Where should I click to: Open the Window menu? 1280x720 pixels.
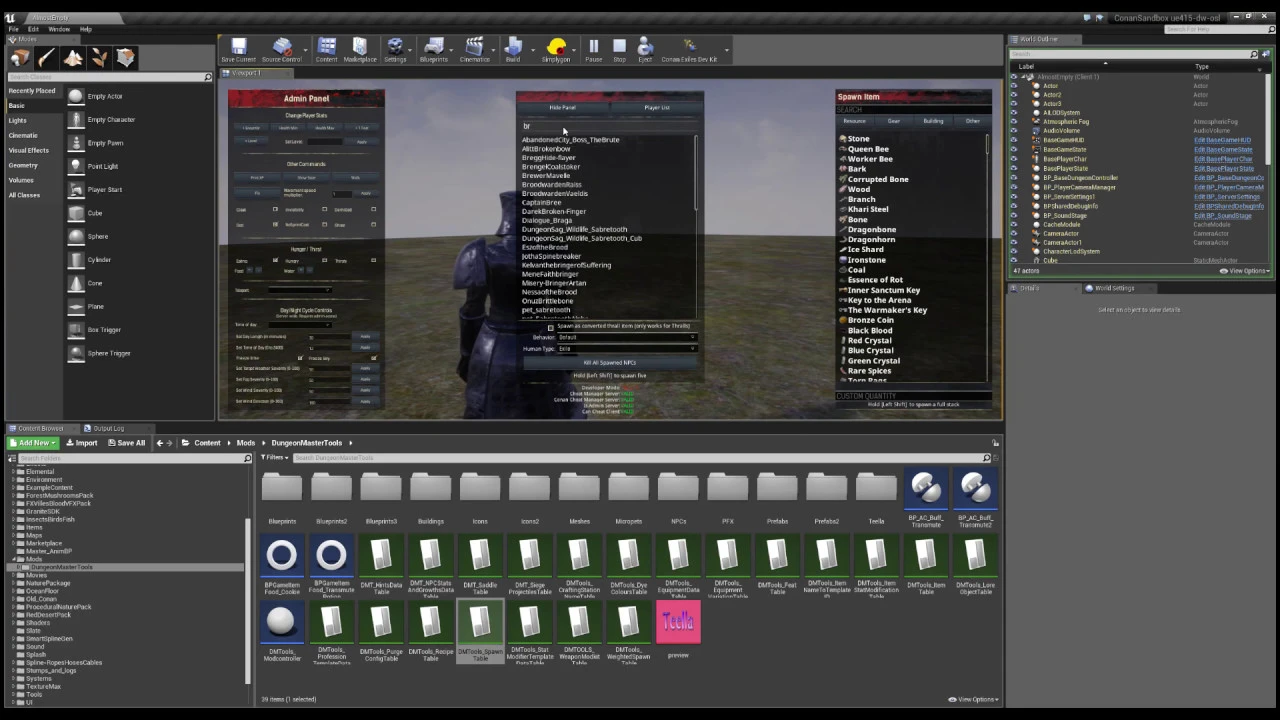59,29
